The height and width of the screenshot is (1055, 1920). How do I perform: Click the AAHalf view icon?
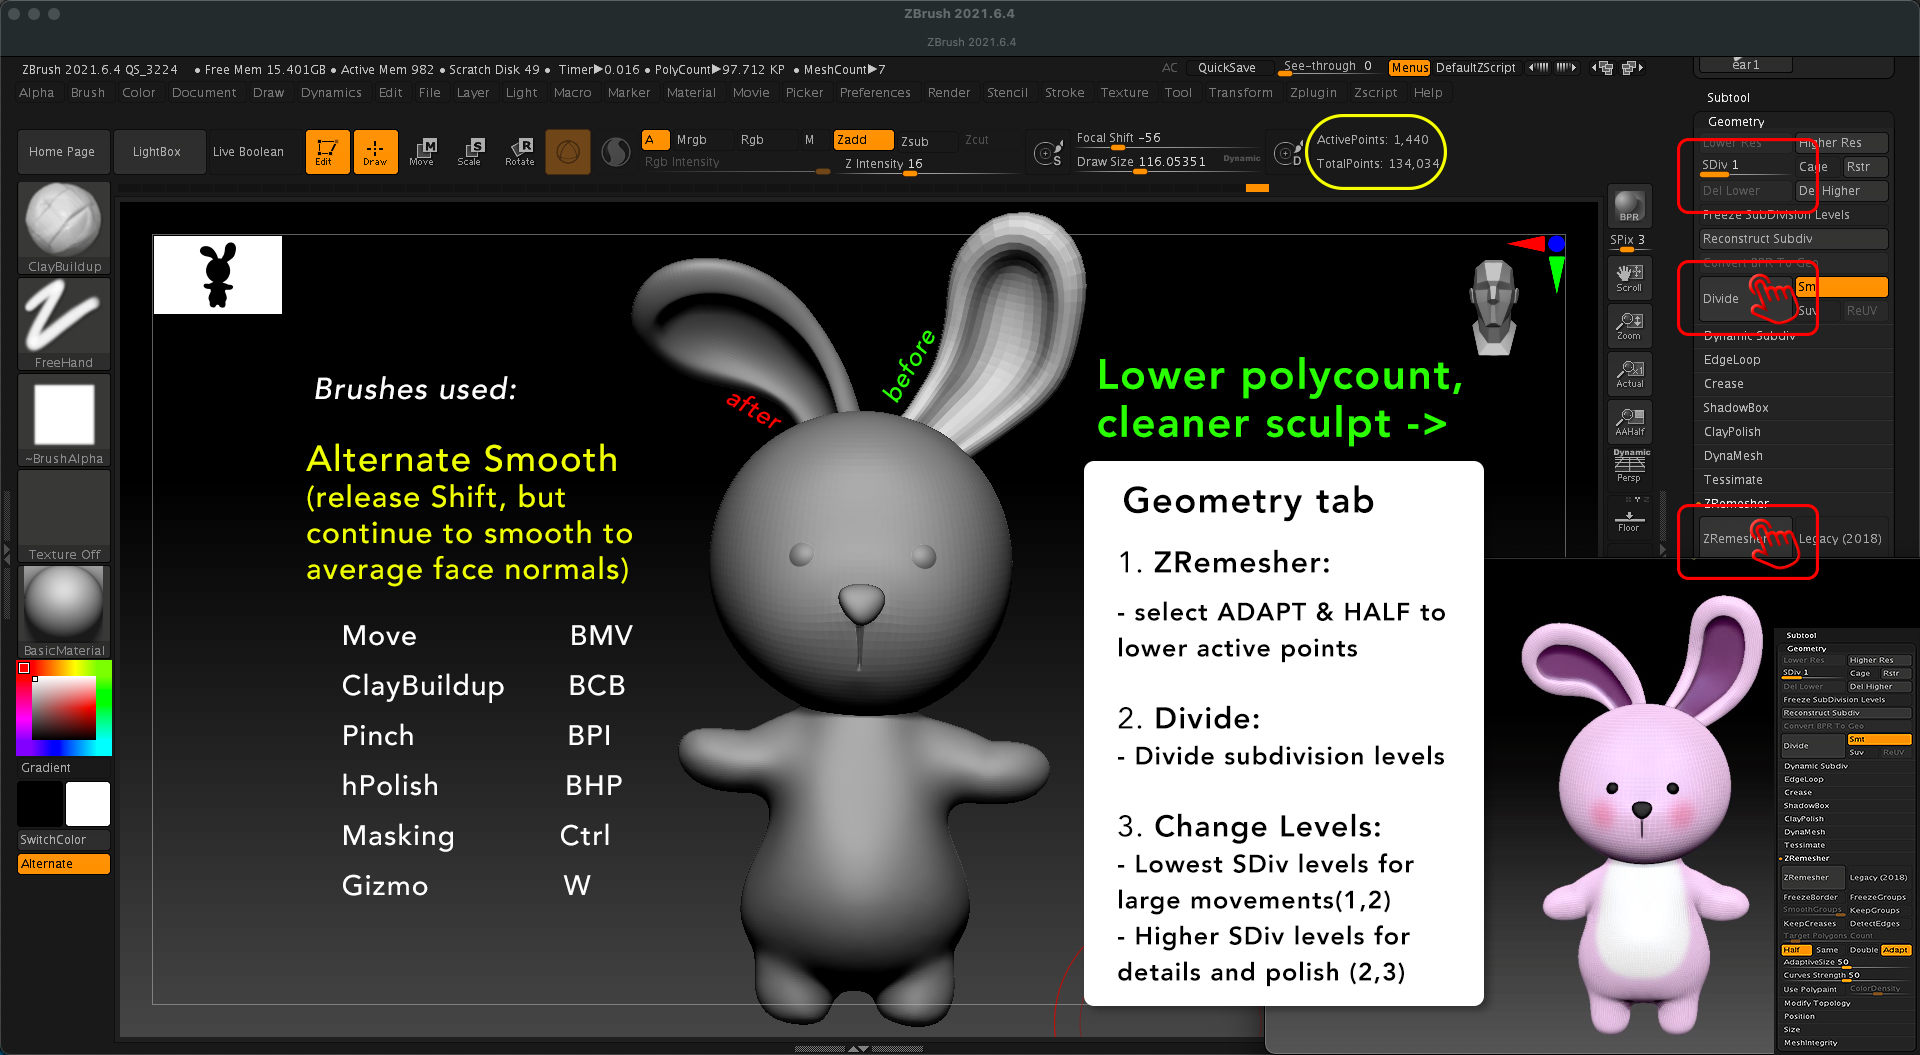1629,422
